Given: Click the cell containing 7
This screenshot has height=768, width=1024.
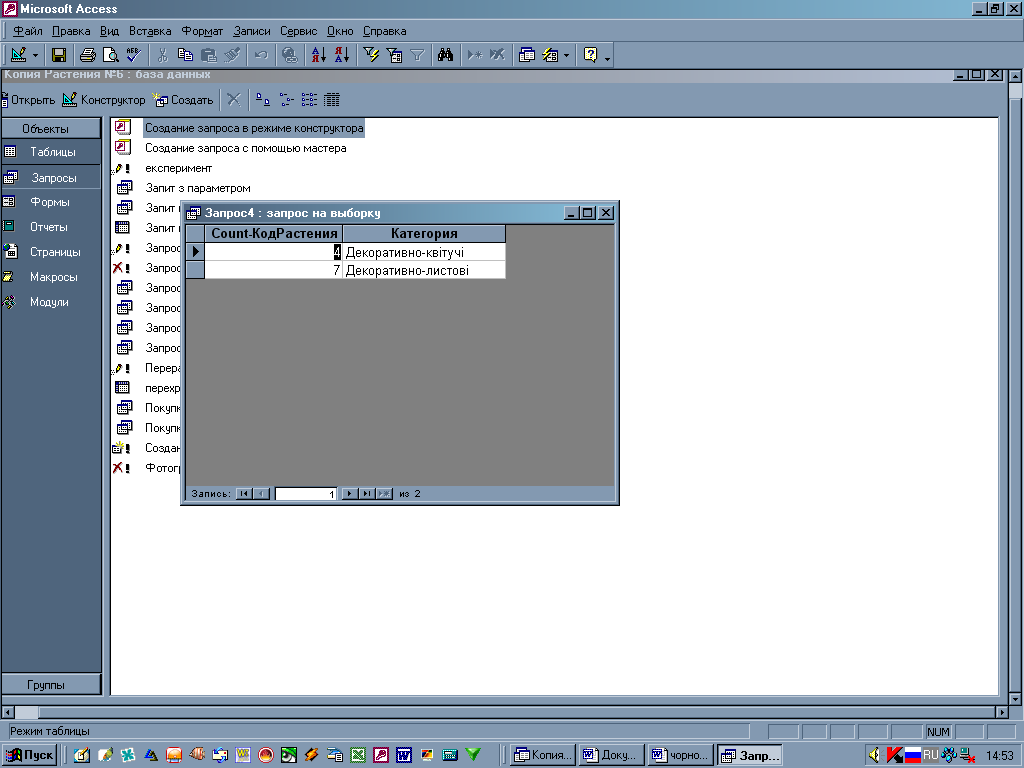Looking at the screenshot, I should tap(274, 270).
